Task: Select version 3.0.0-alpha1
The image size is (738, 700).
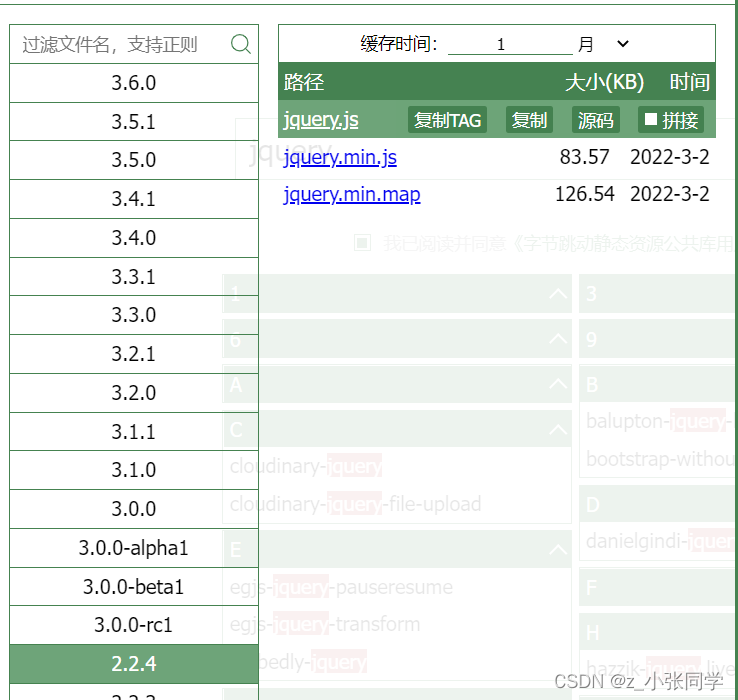Action: (134, 548)
